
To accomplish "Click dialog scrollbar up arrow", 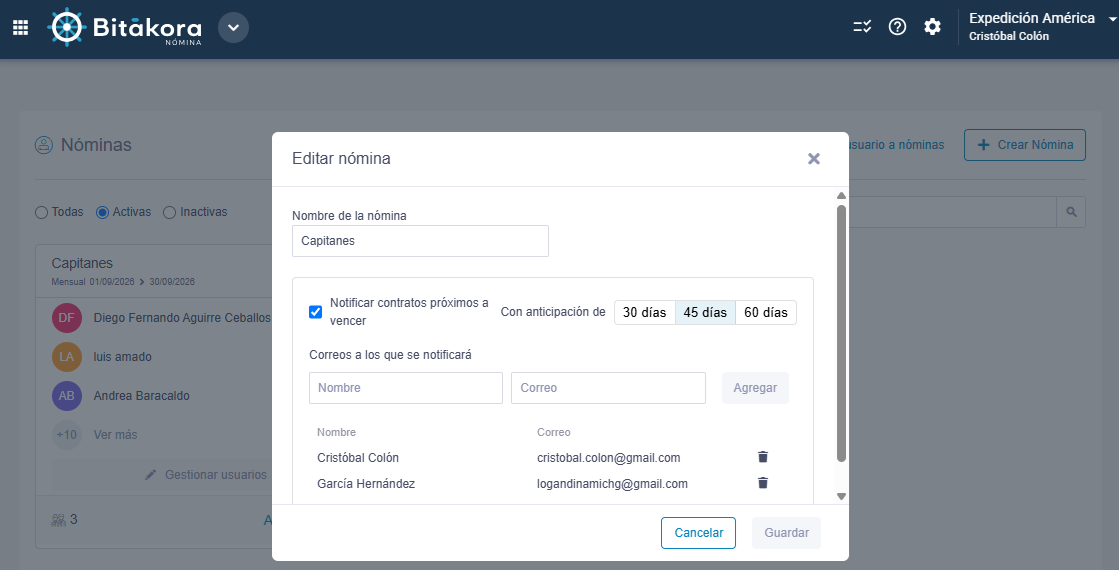I will pos(841,196).
